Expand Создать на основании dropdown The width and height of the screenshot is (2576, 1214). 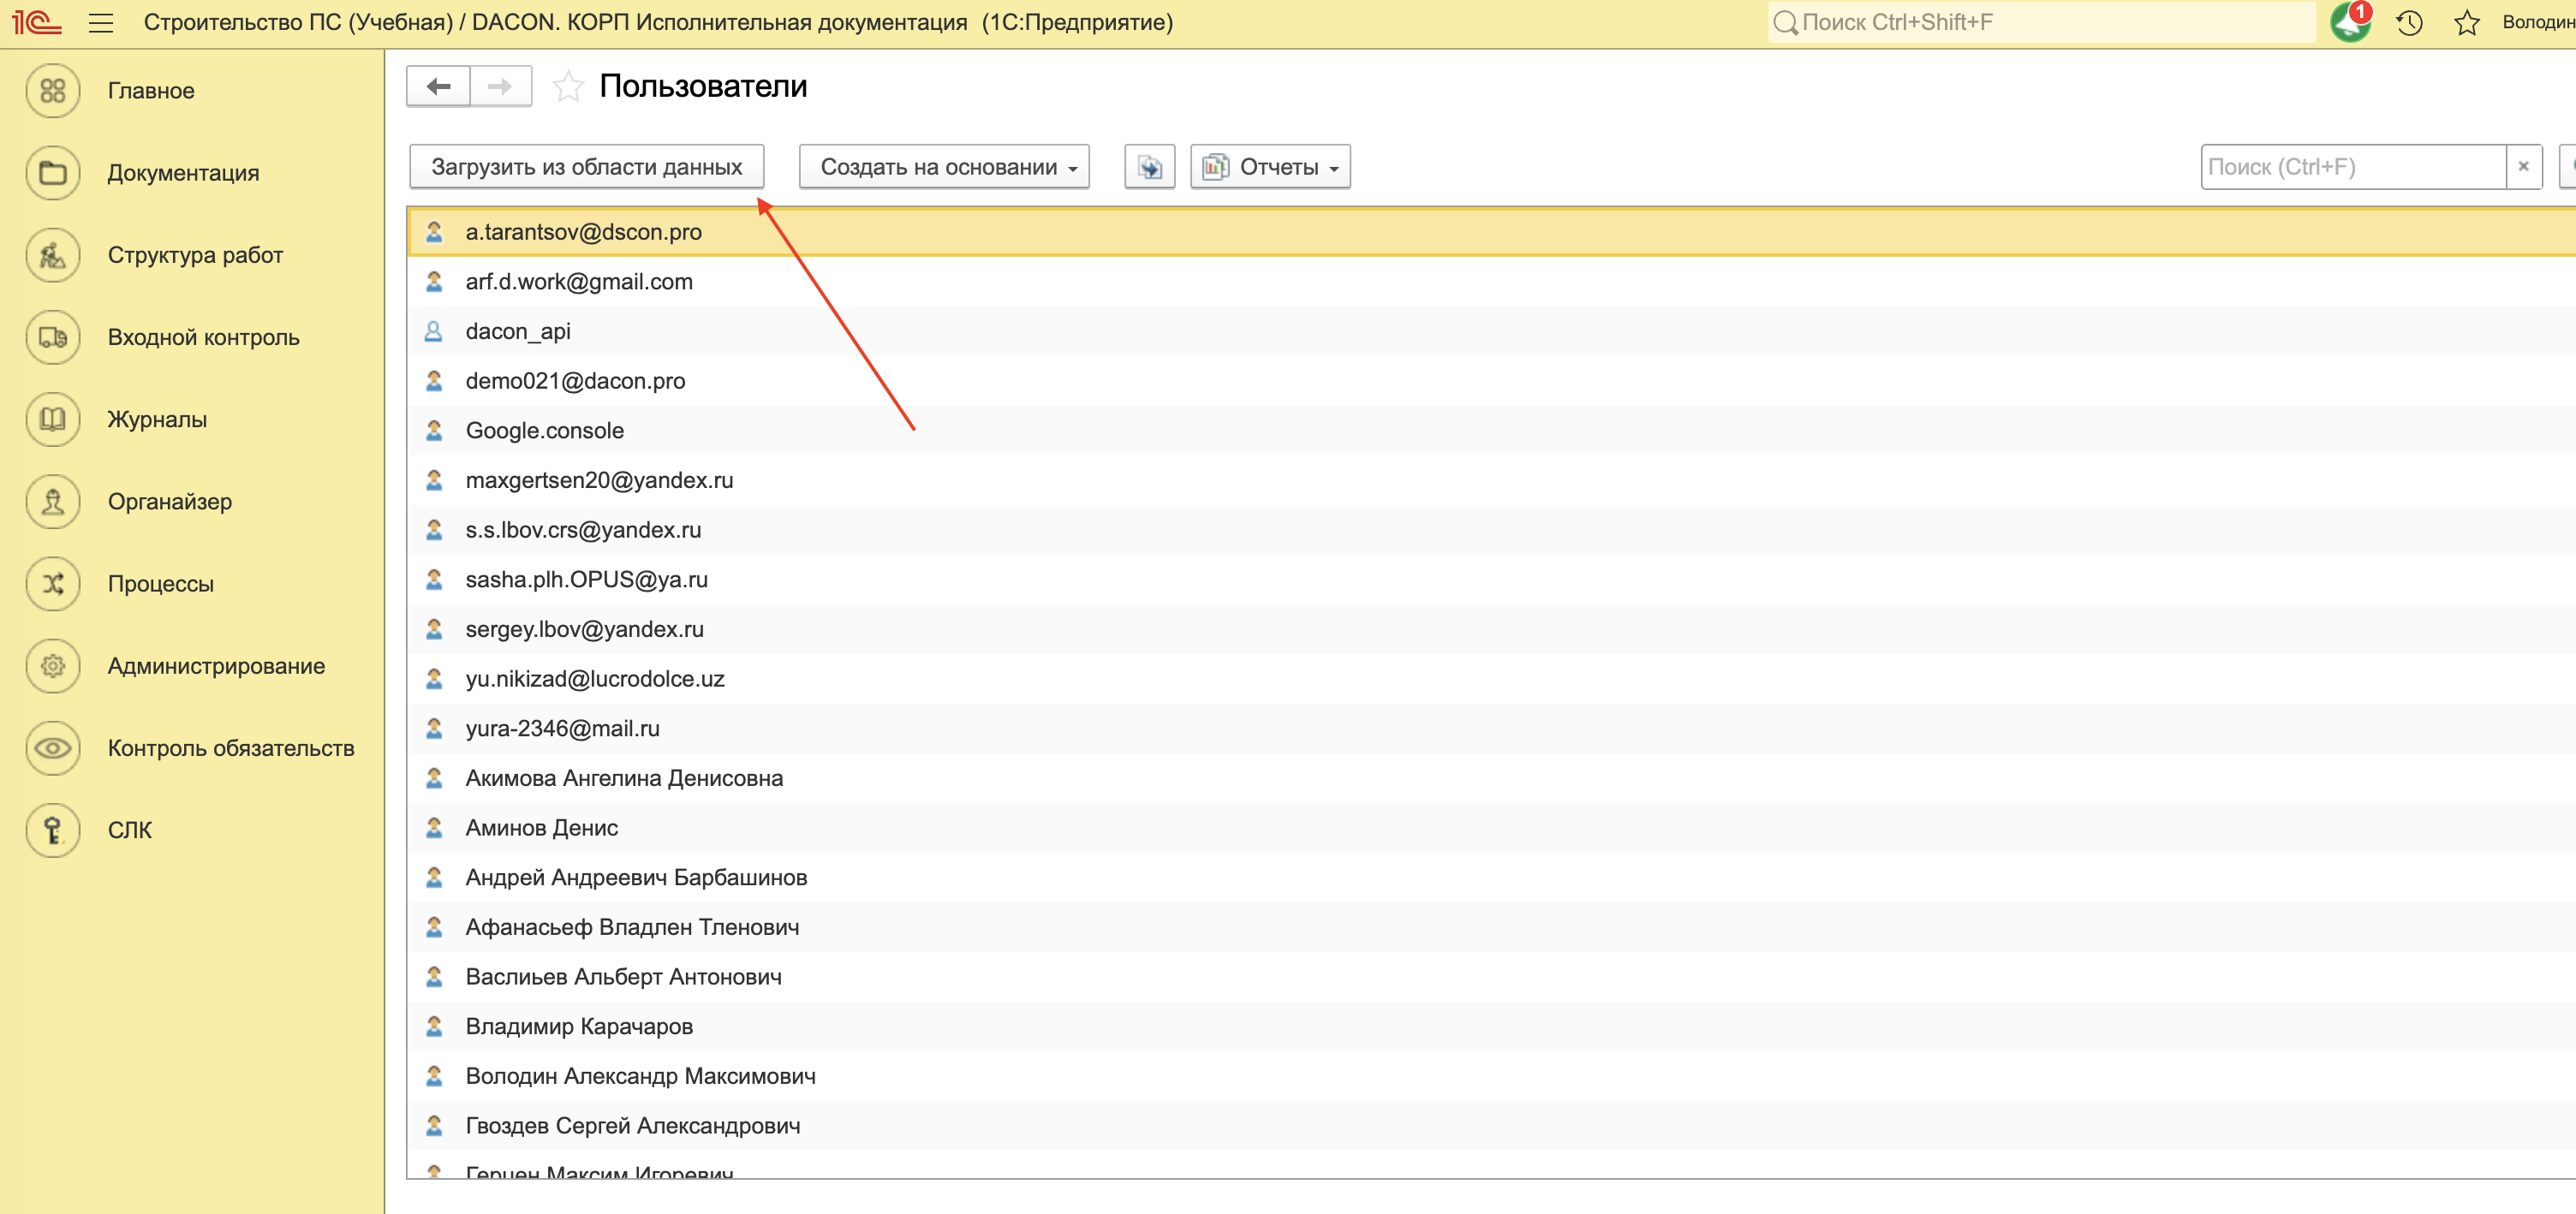coord(943,167)
